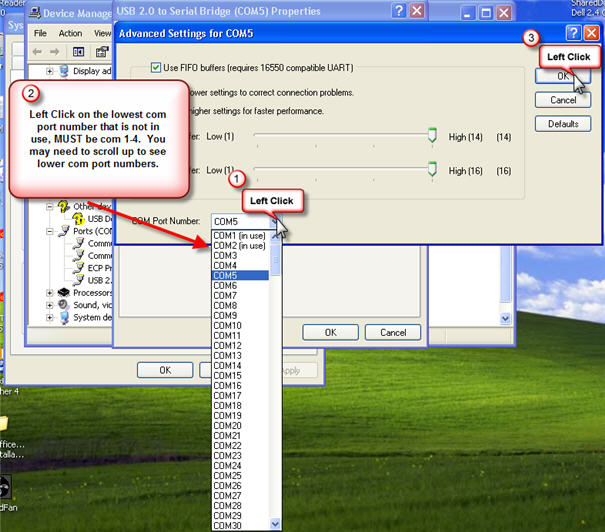Click the help question mark in Advanced Settings
Image resolution: width=605 pixels, height=532 pixels.
(573, 33)
